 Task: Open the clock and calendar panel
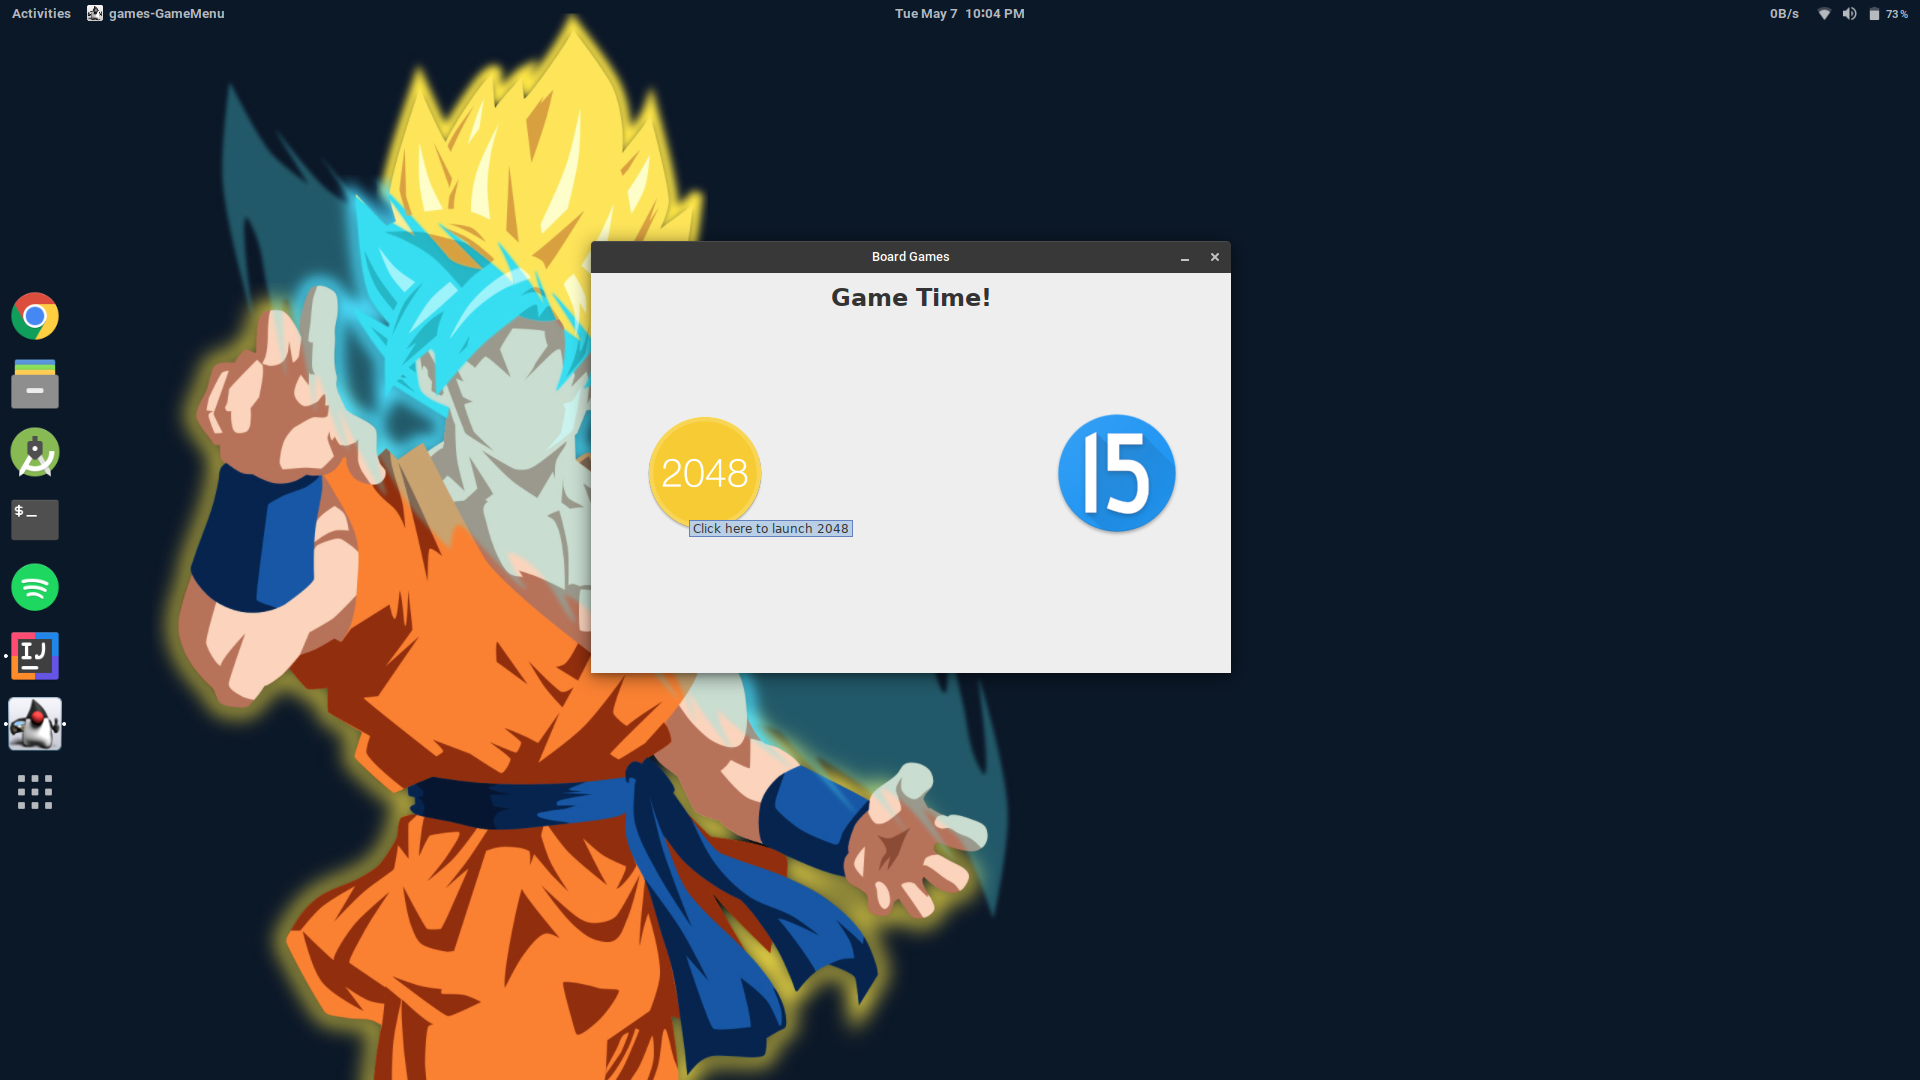959,13
